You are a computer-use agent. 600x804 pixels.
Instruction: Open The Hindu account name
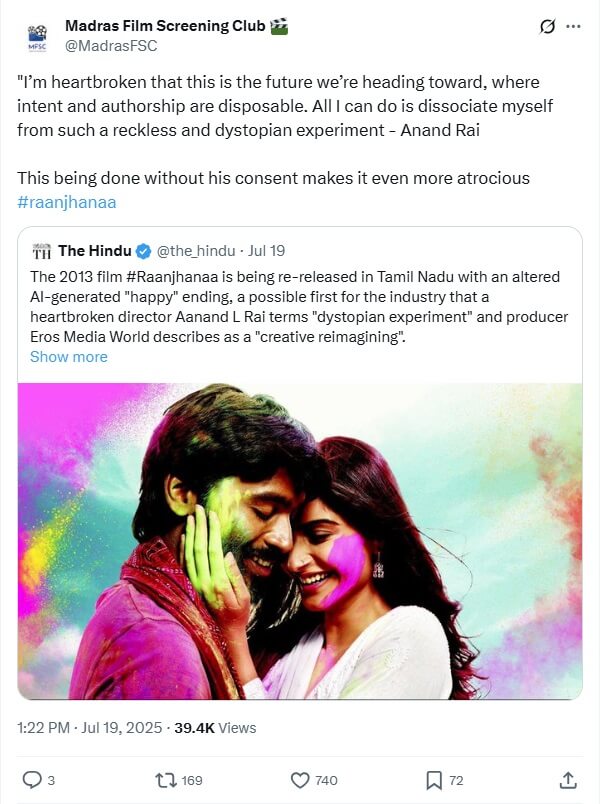(x=94, y=251)
